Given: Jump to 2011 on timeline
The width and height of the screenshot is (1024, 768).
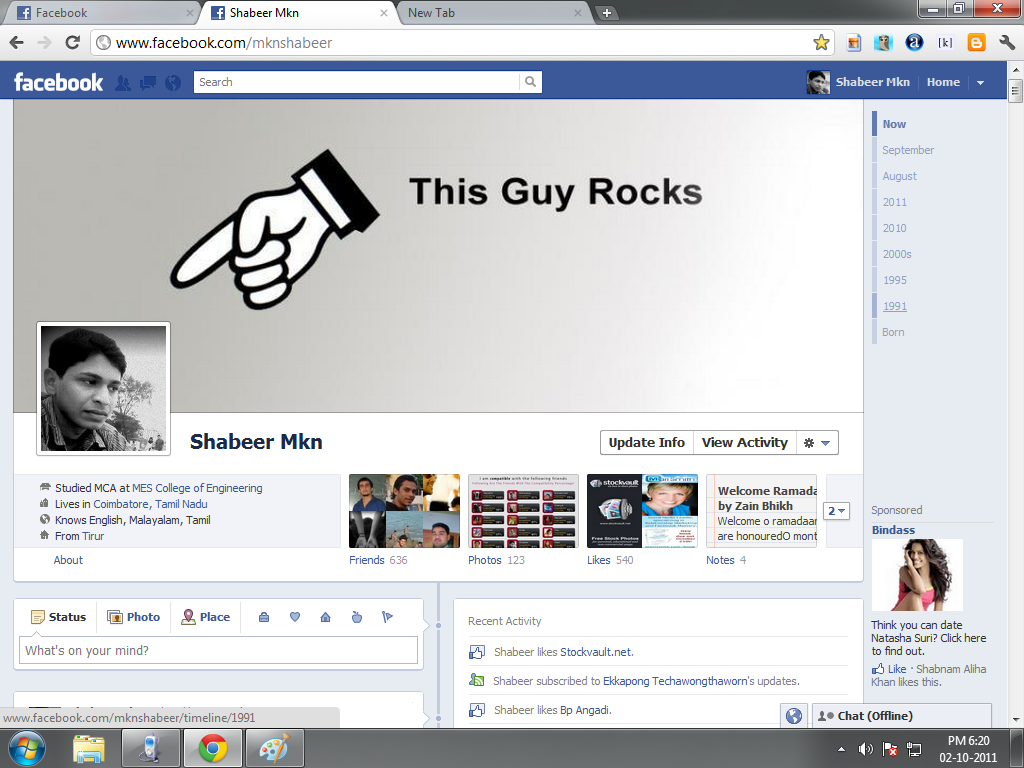Looking at the screenshot, I should pos(895,202).
